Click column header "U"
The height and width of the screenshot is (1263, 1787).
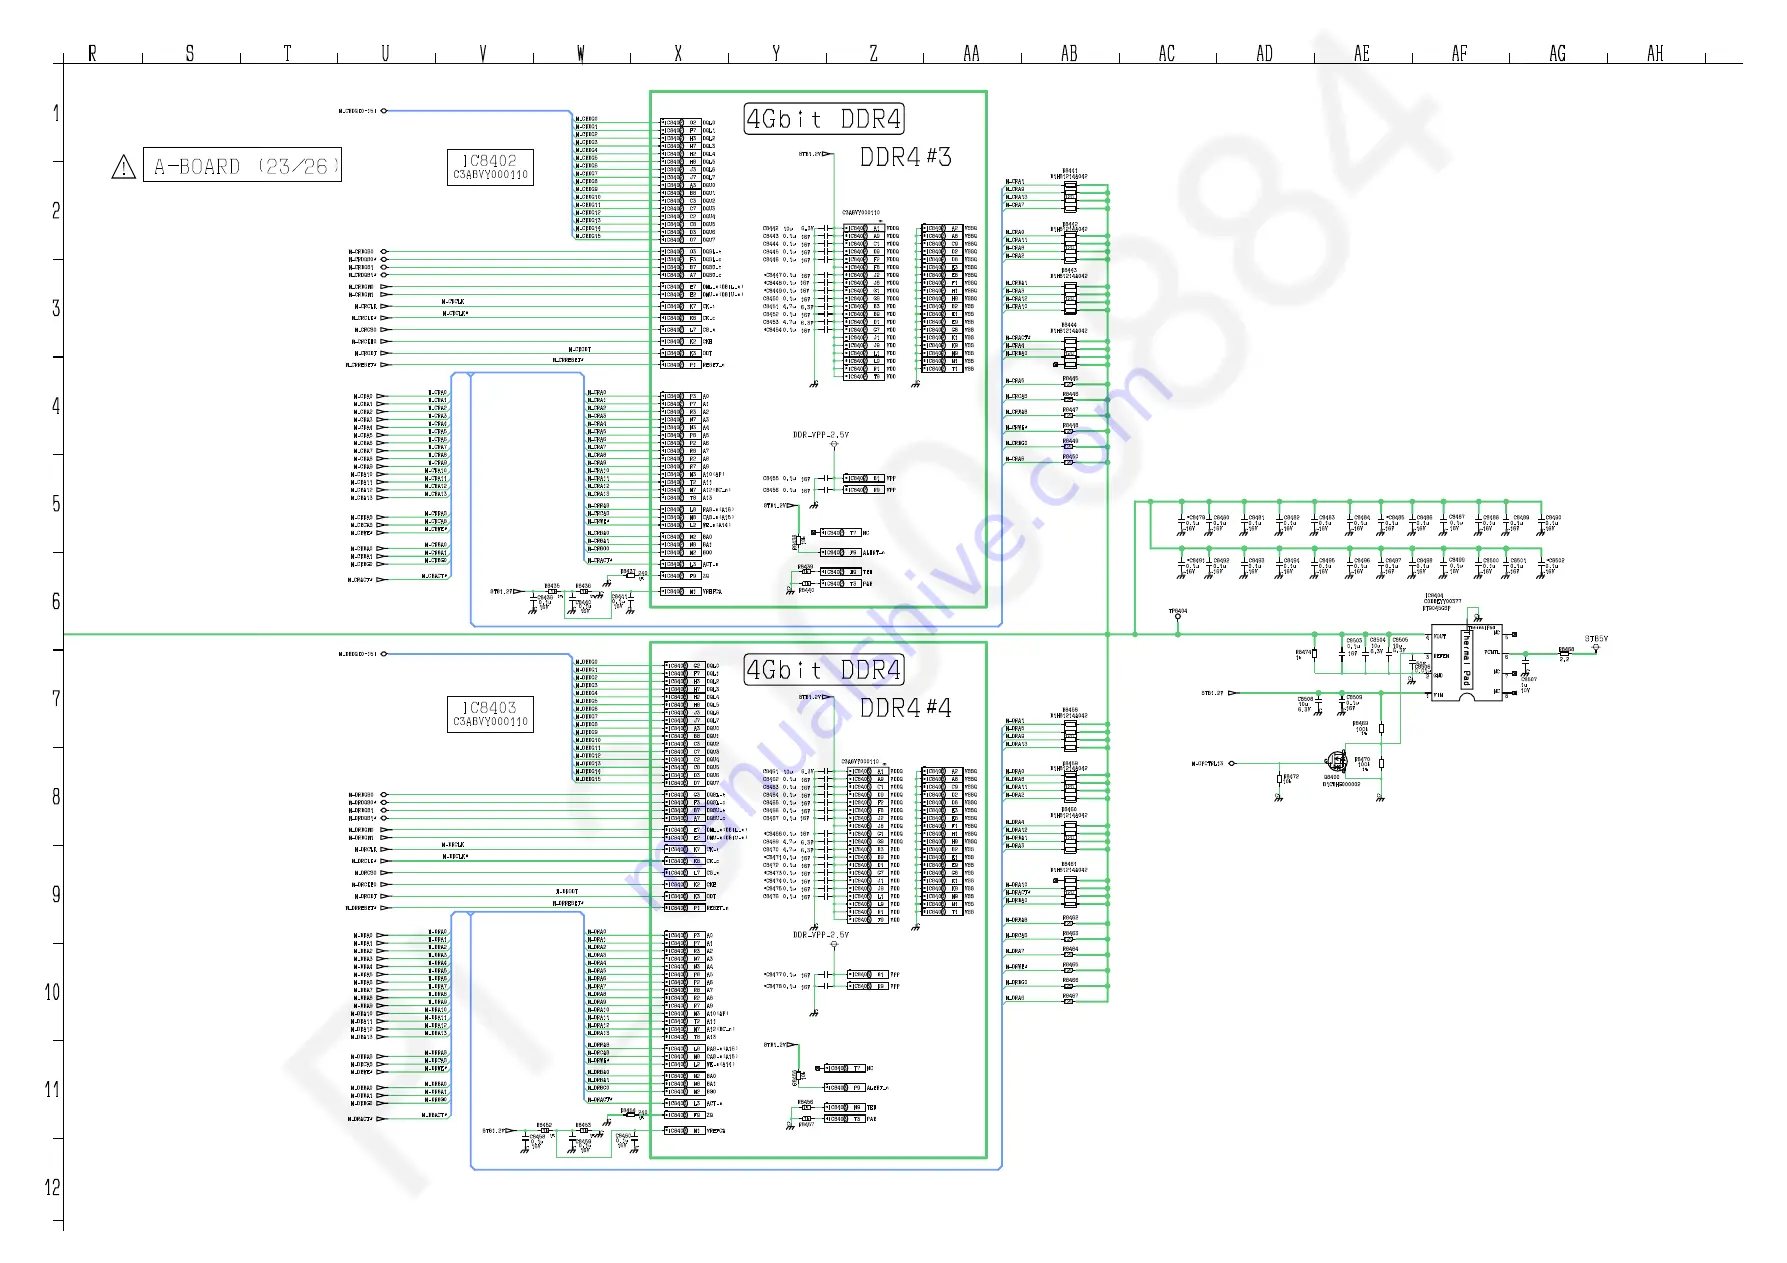[385, 54]
